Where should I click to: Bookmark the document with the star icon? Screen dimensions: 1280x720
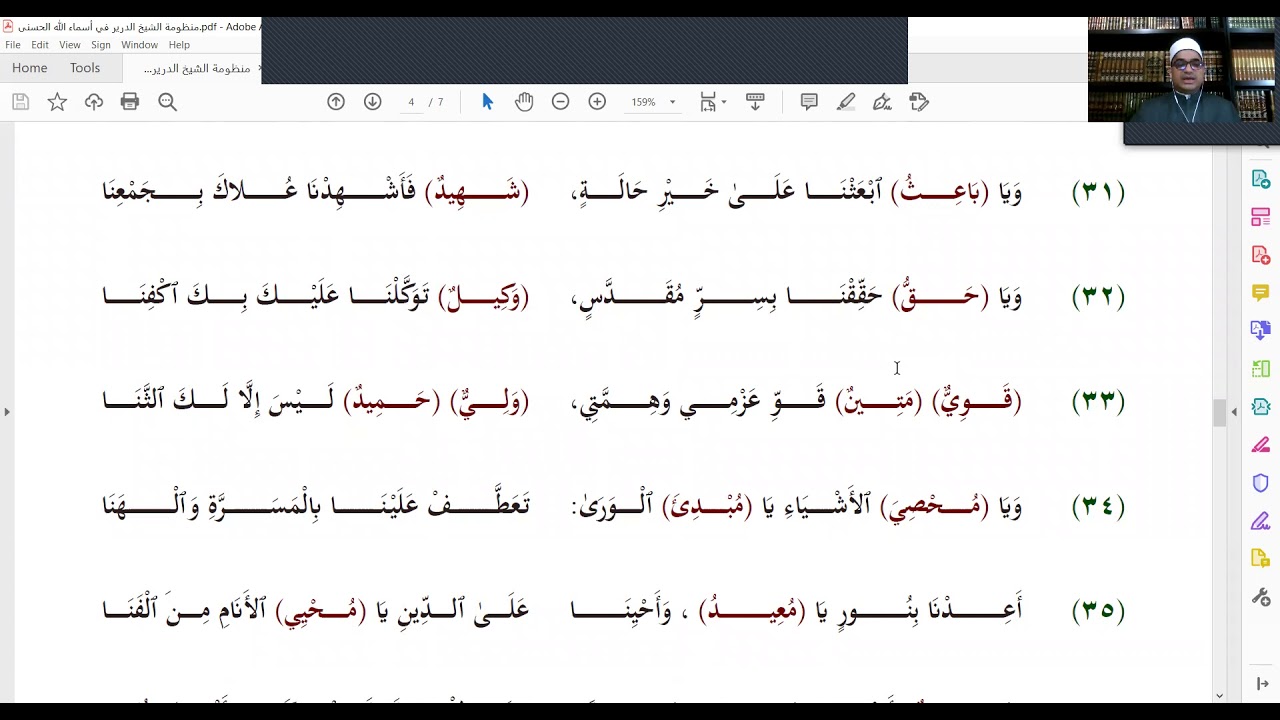(57, 102)
